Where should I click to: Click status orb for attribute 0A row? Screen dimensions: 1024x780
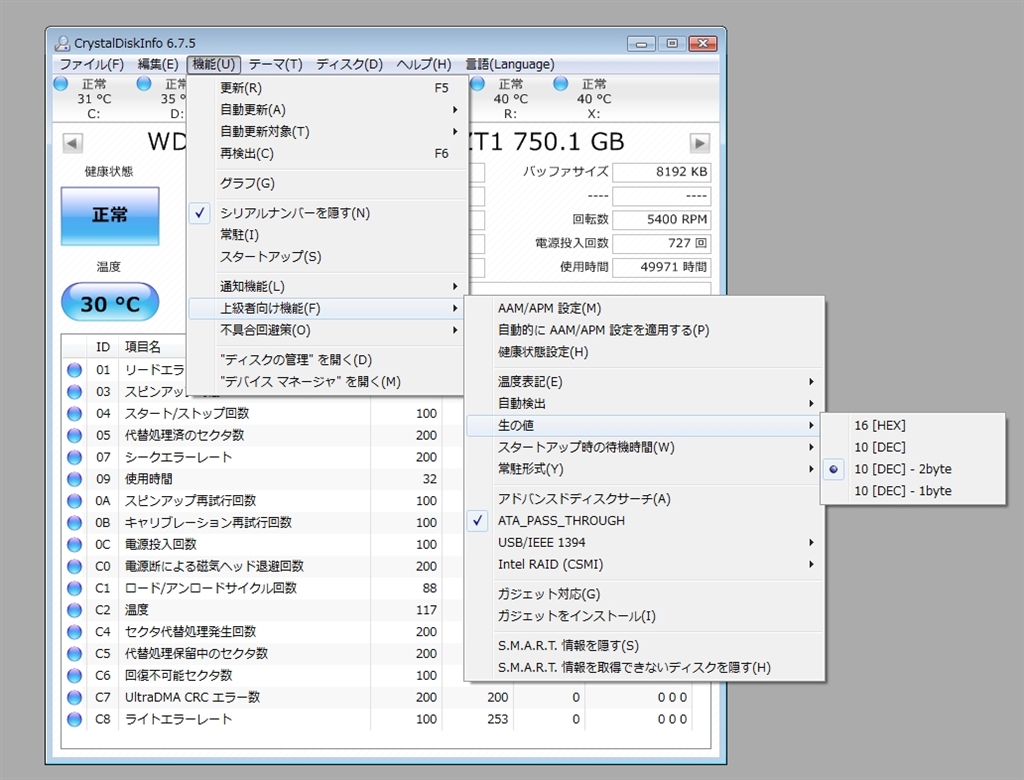click(x=74, y=500)
